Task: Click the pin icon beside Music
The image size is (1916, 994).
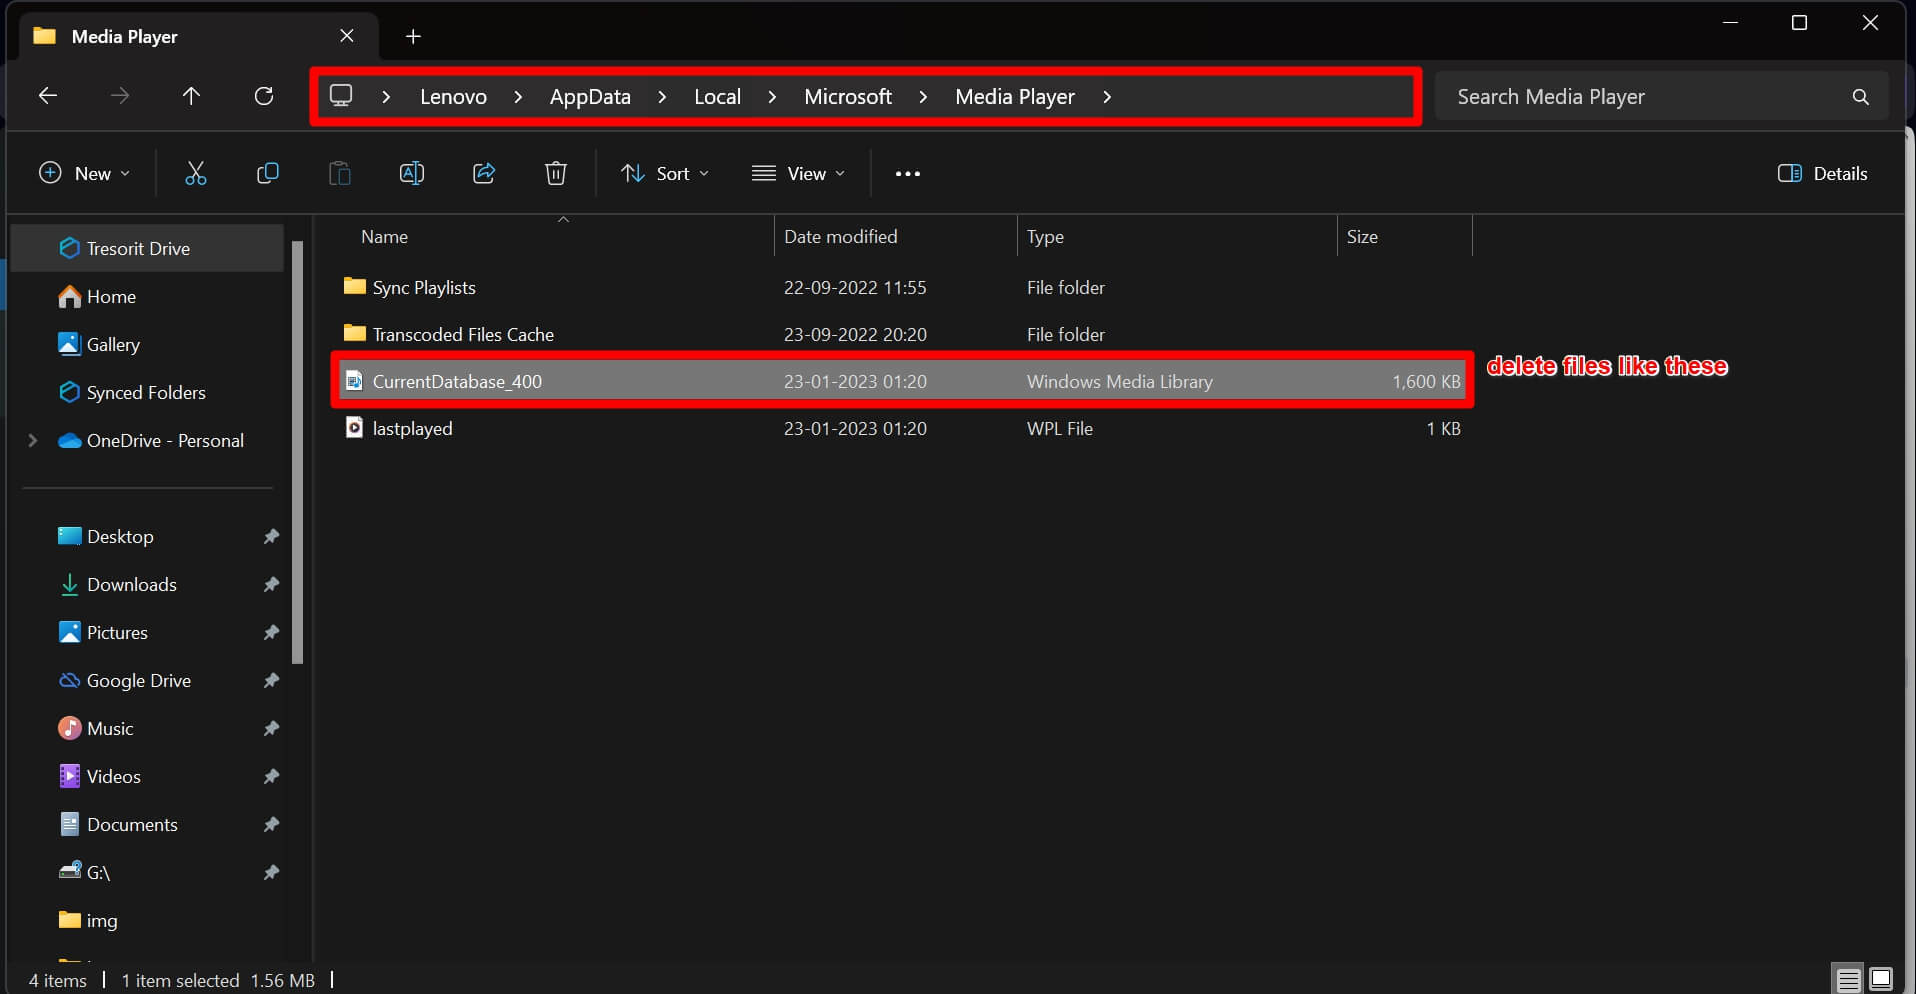Action: [x=271, y=729]
